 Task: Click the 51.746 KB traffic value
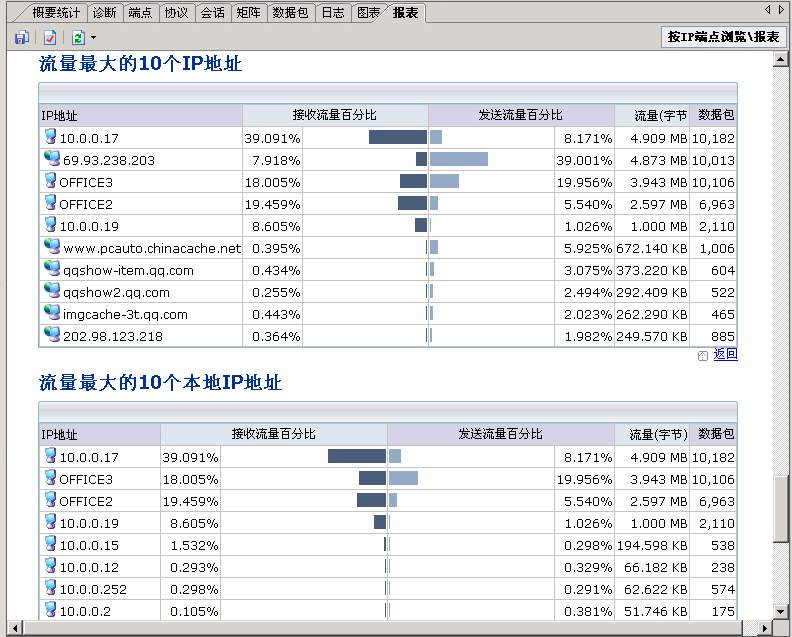[655, 612]
